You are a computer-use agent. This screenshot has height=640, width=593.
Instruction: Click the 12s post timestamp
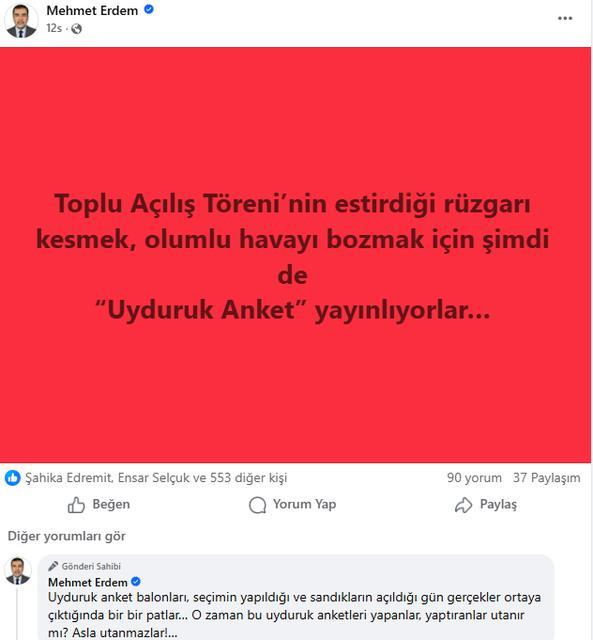[x=54, y=28]
